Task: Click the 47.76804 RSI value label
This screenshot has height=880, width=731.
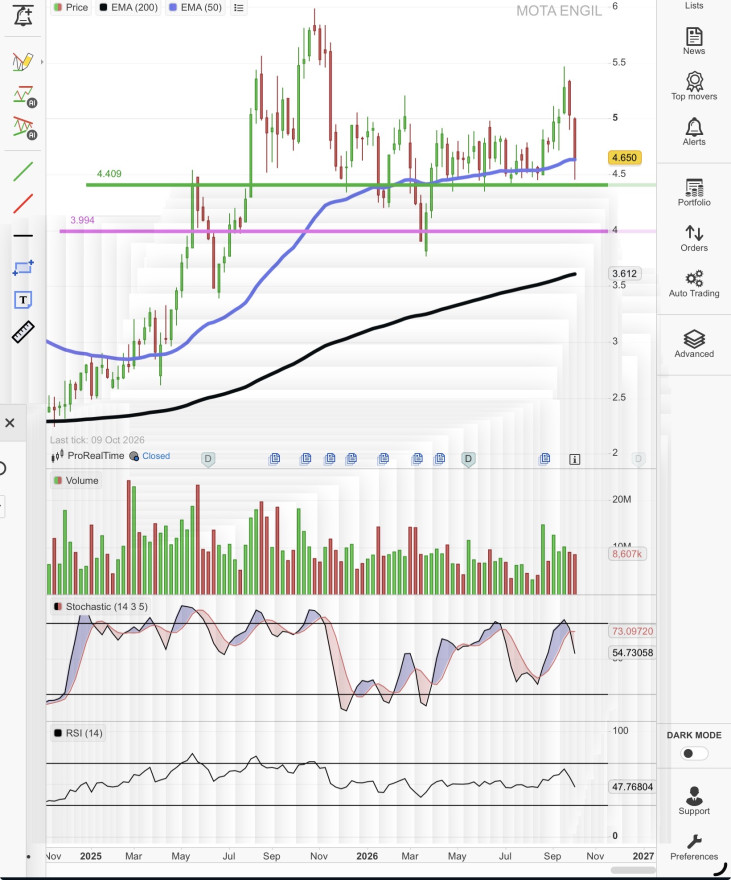Action: pos(632,787)
